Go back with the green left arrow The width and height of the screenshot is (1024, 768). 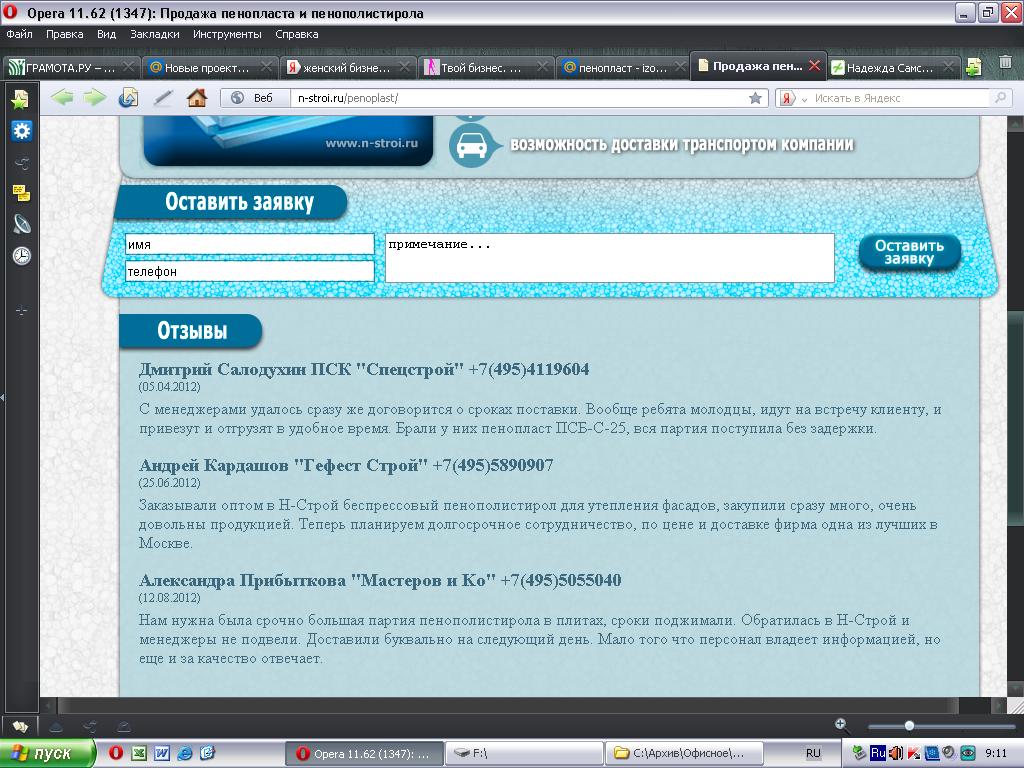pos(62,98)
